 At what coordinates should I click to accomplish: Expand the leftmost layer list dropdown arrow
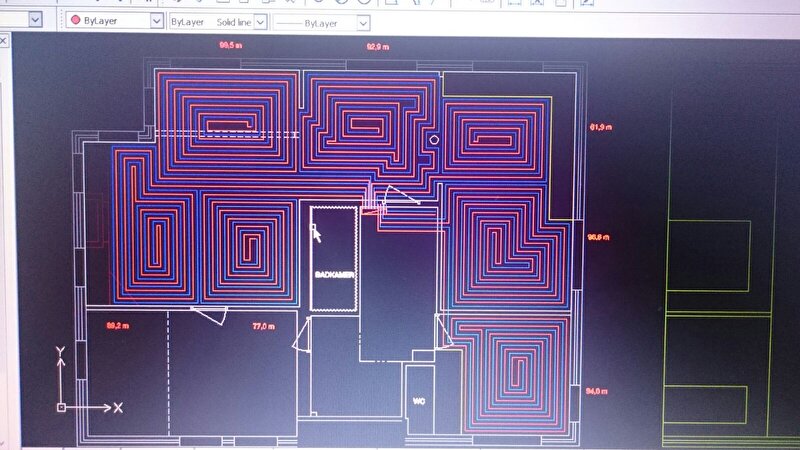36,20
